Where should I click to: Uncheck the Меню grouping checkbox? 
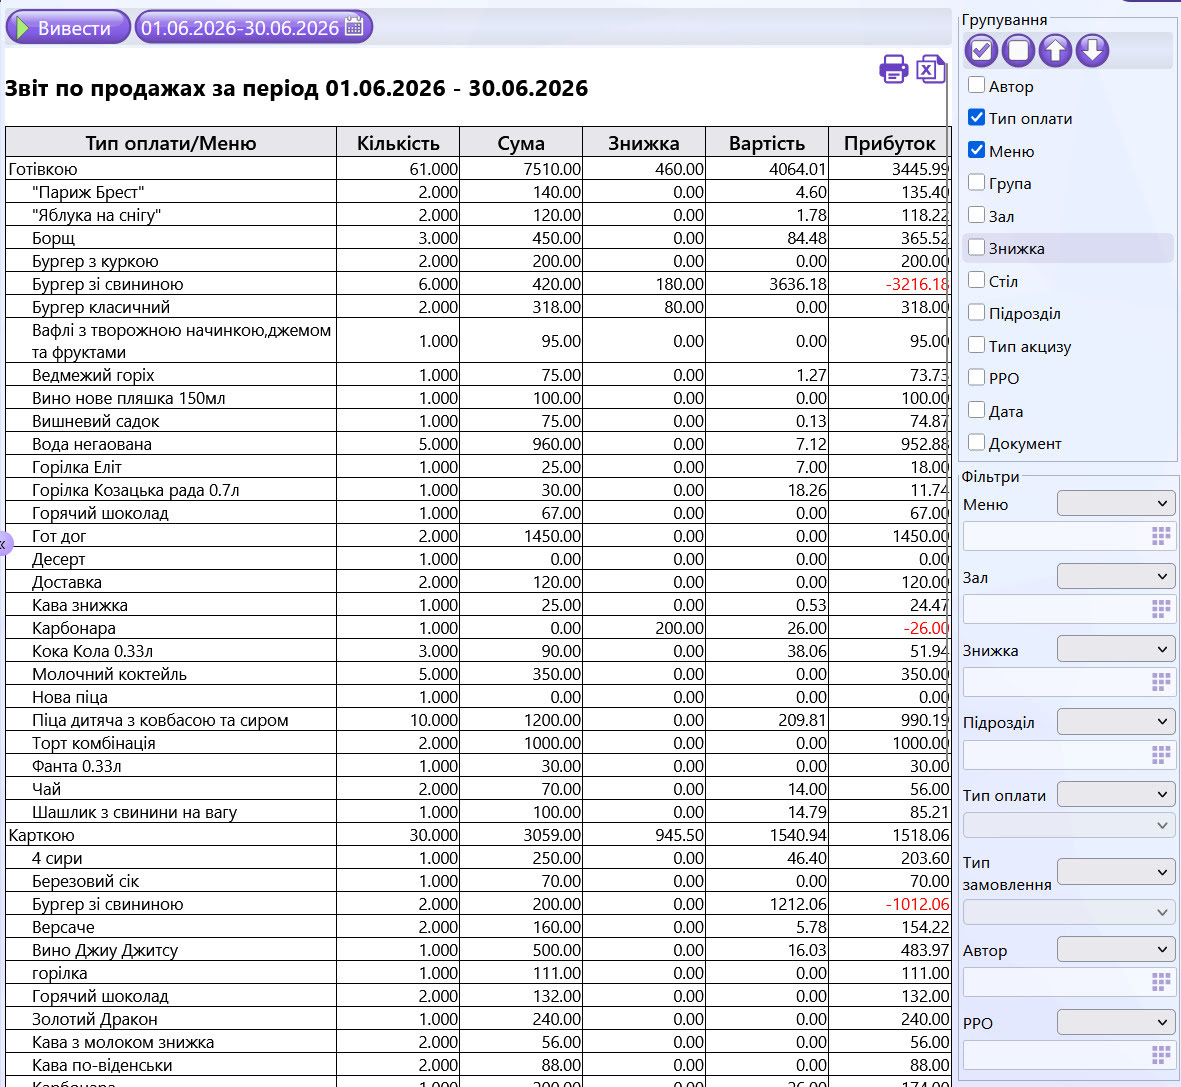point(976,150)
